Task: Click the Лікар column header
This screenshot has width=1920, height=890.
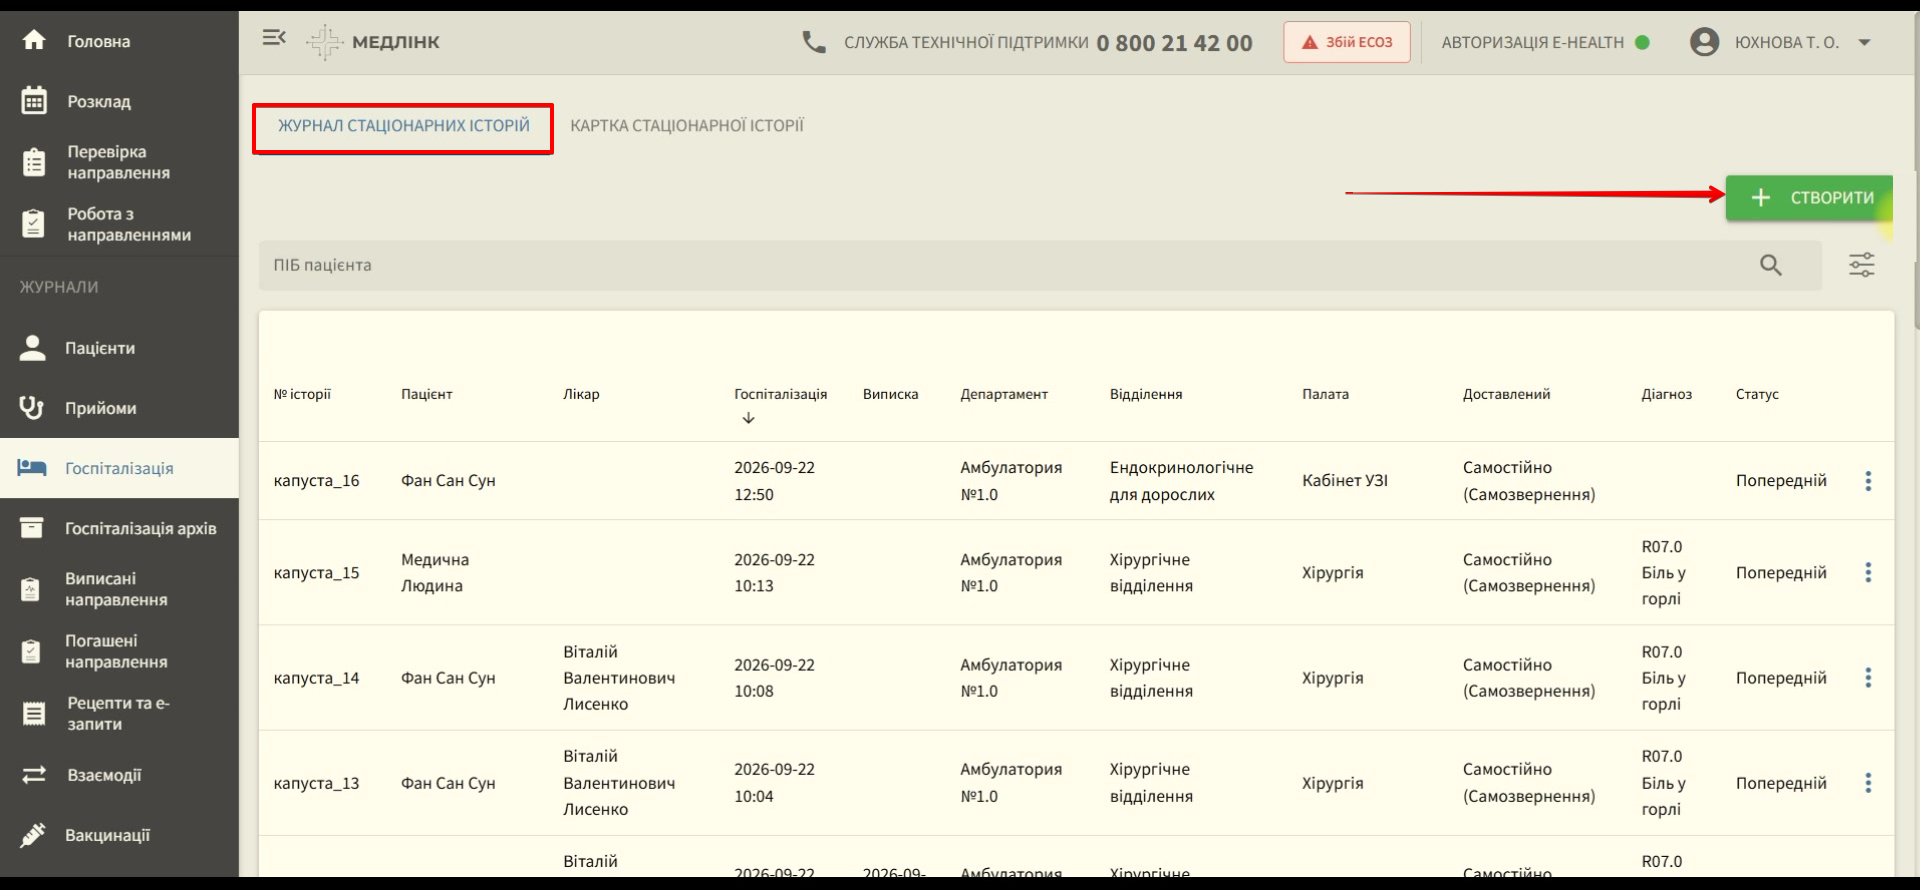Action: pos(581,394)
